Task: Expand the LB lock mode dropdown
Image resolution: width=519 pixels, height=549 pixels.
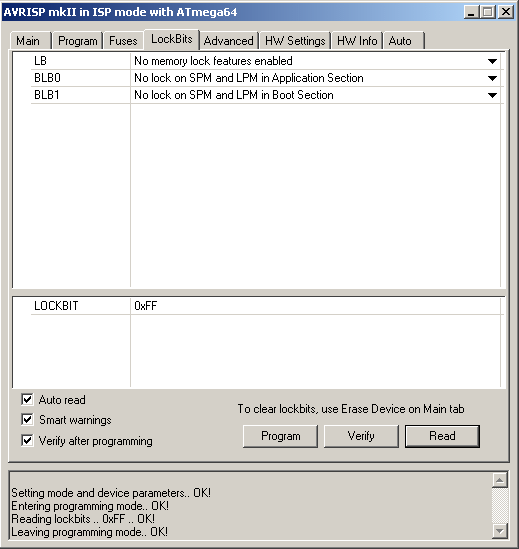Action: (x=492, y=61)
